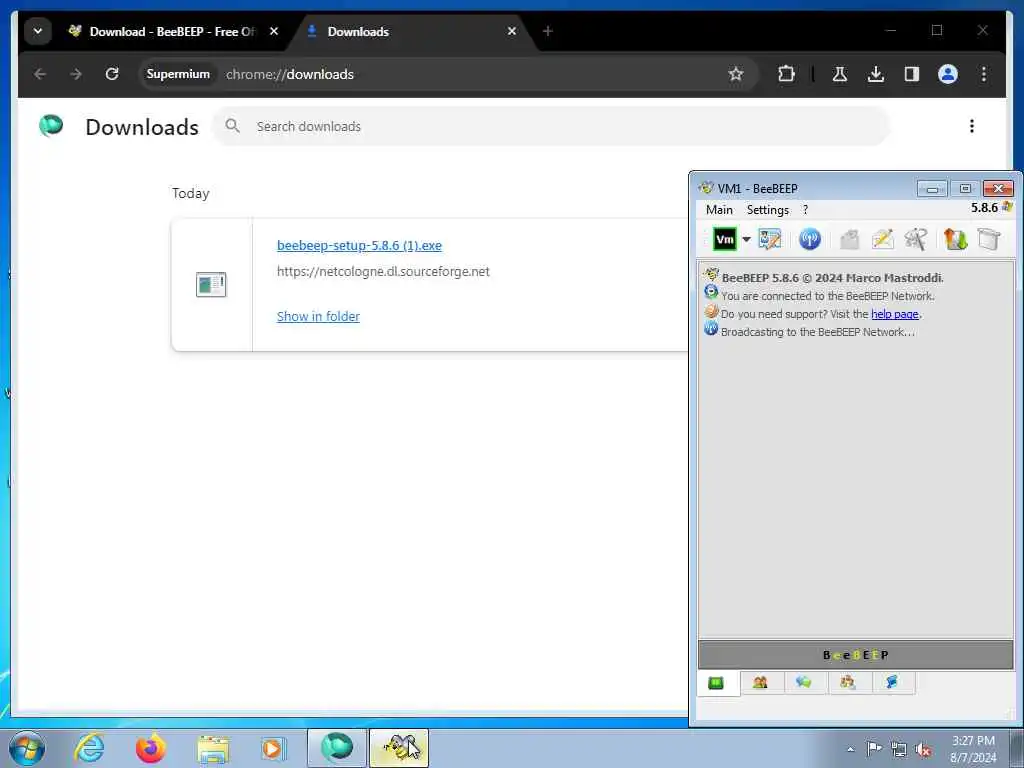1024x768 pixels.
Task: Open the taskbar clock showing 3:27 PM
Action: pos(973,749)
